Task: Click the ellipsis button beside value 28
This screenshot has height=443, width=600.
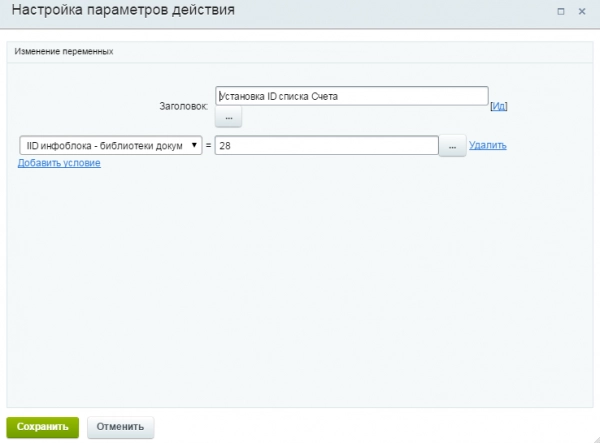Action: [452, 146]
